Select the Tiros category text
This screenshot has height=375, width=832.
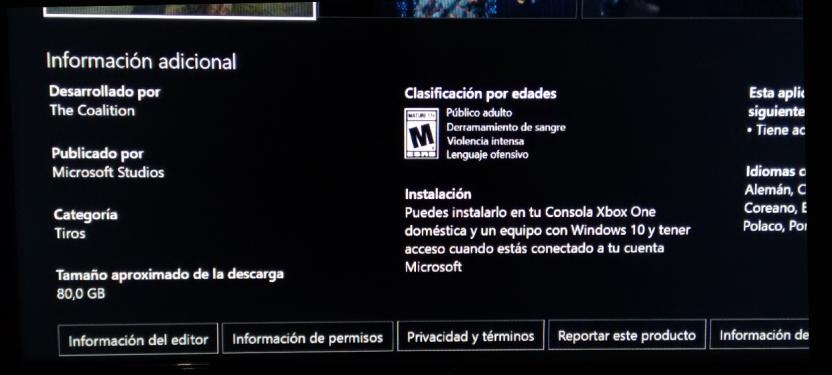(x=70, y=233)
